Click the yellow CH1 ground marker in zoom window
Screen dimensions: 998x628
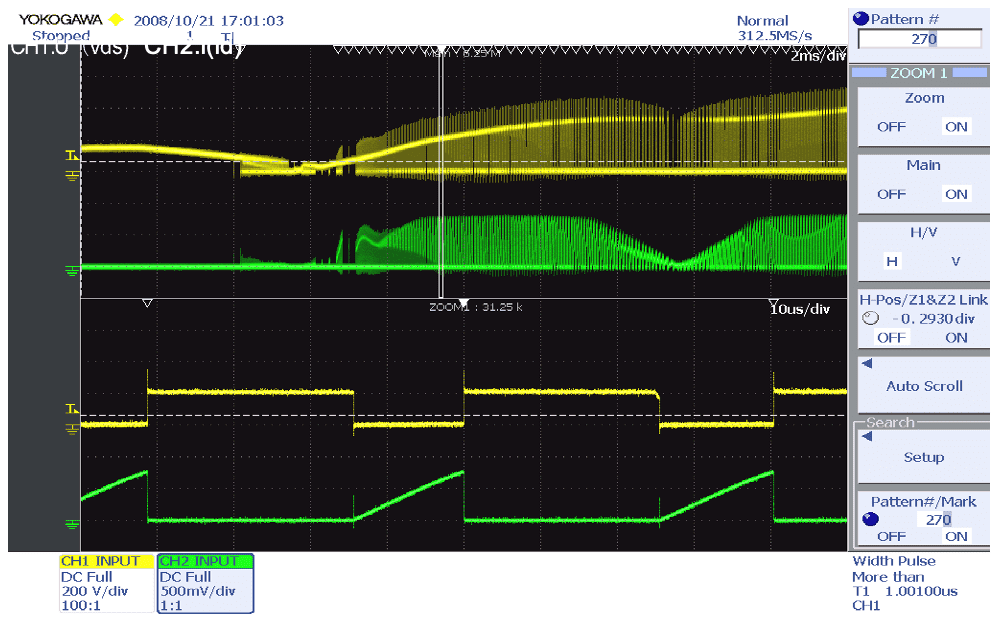tap(72, 429)
